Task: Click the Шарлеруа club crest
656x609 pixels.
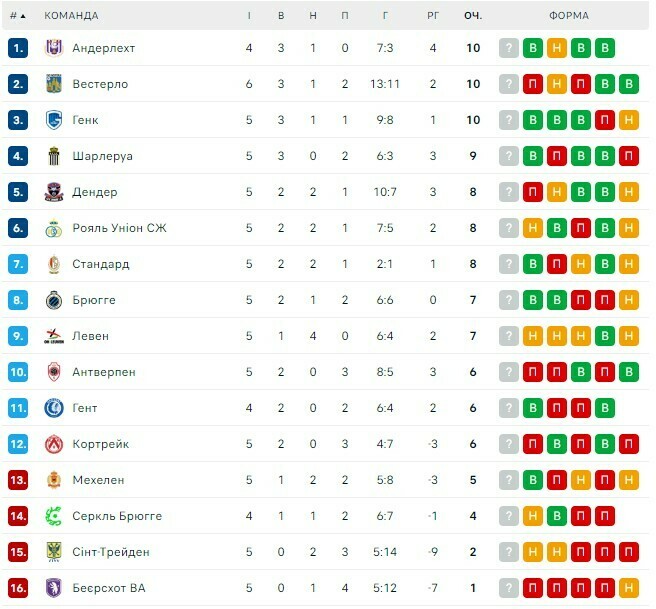Action: click(54, 156)
